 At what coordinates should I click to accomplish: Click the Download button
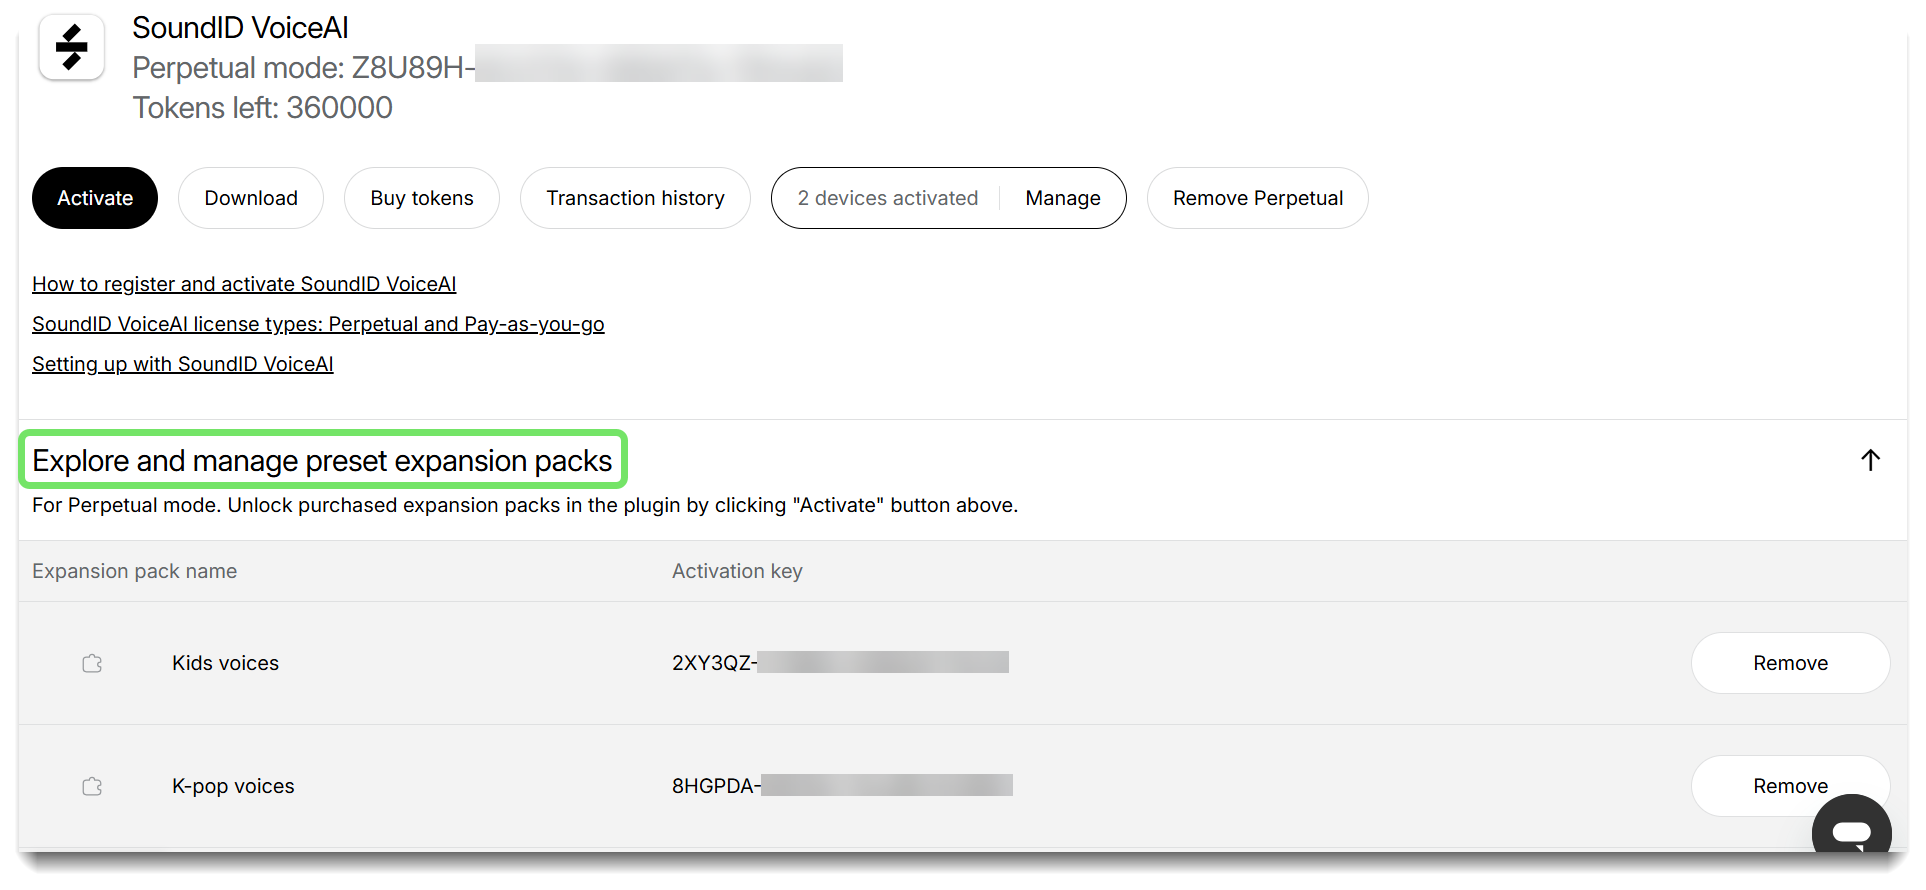pos(251,198)
